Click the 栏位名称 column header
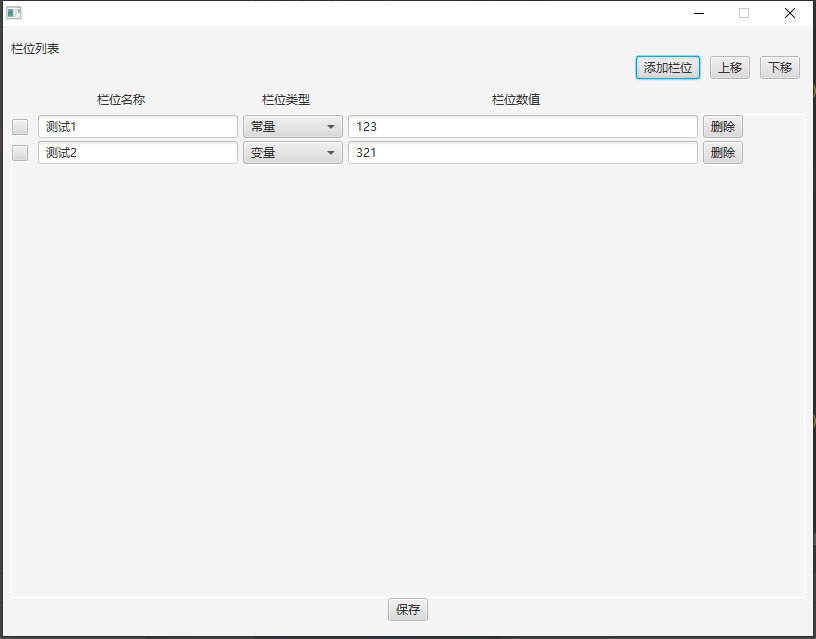The image size is (816, 639). [x=121, y=100]
